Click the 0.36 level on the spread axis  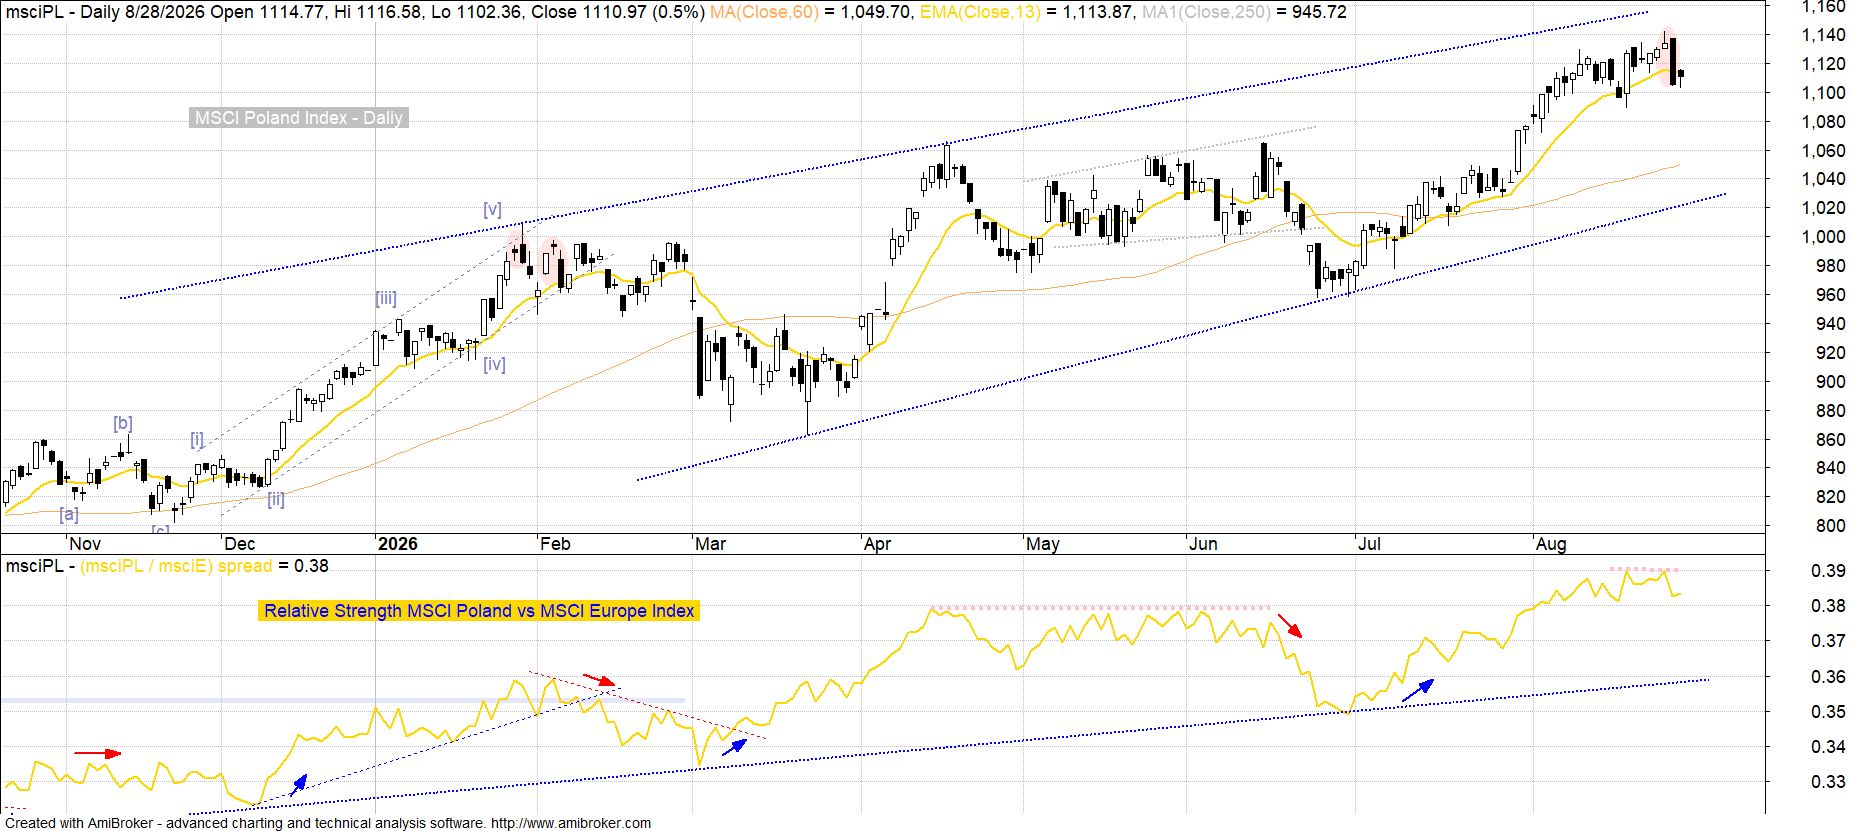pyautogui.click(x=1829, y=677)
